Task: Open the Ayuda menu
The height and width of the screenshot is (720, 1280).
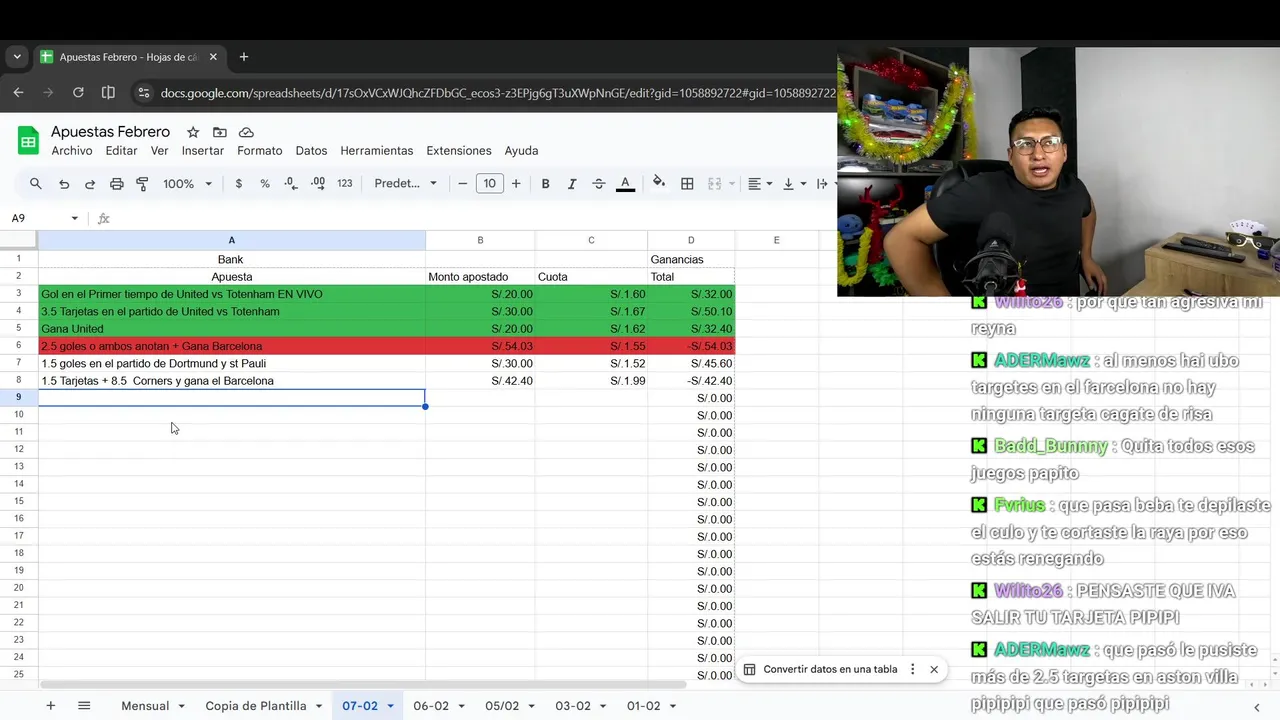Action: point(521,151)
